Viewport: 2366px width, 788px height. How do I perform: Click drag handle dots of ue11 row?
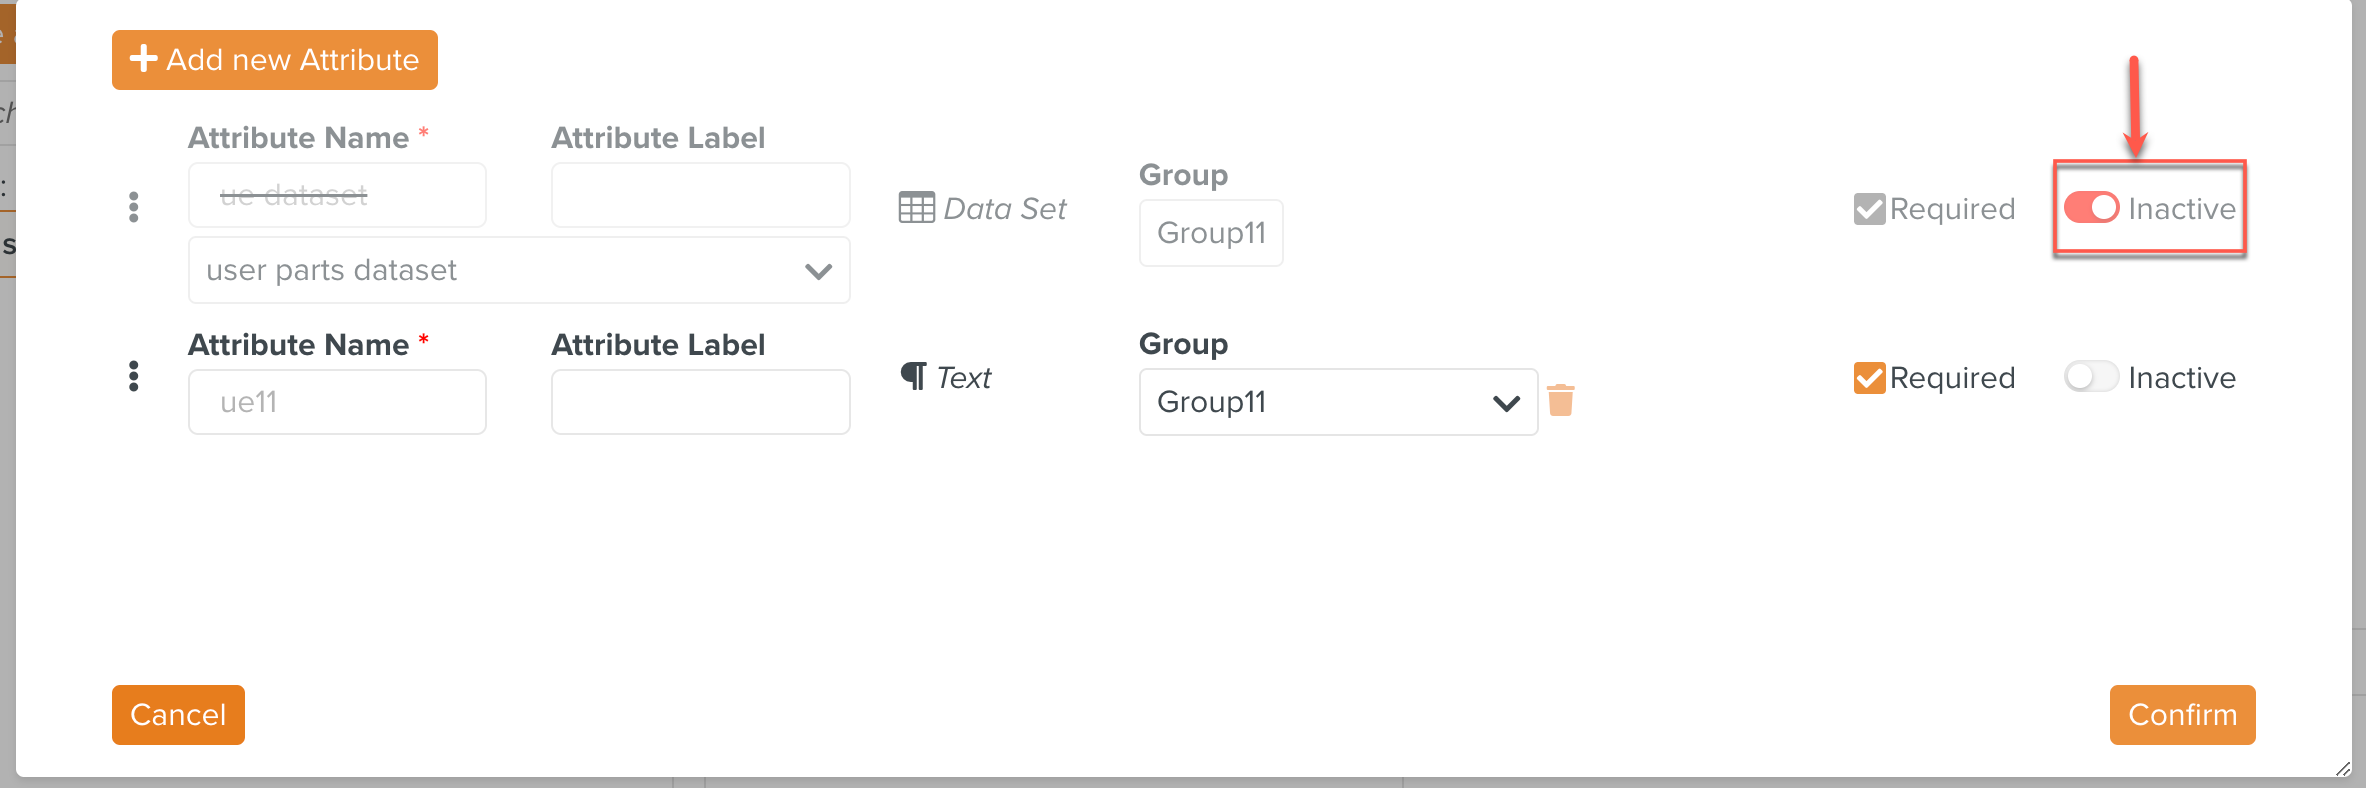133,377
